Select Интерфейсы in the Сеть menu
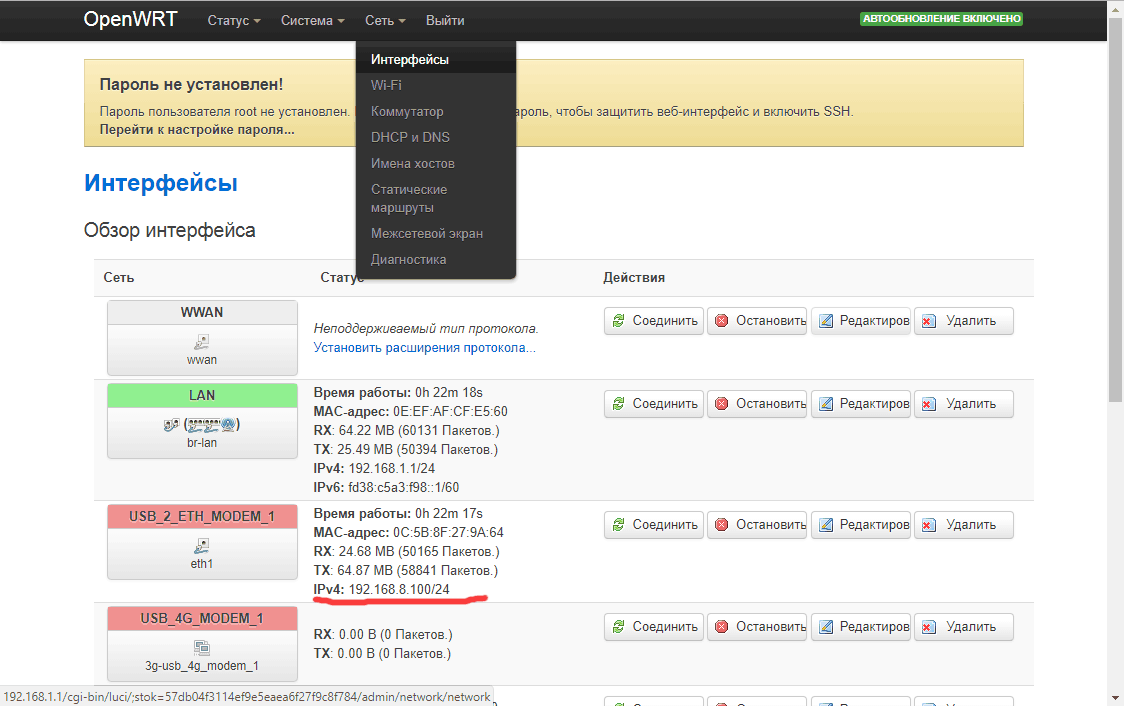The height and width of the screenshot is (706, 1124). tap(436, 59)
